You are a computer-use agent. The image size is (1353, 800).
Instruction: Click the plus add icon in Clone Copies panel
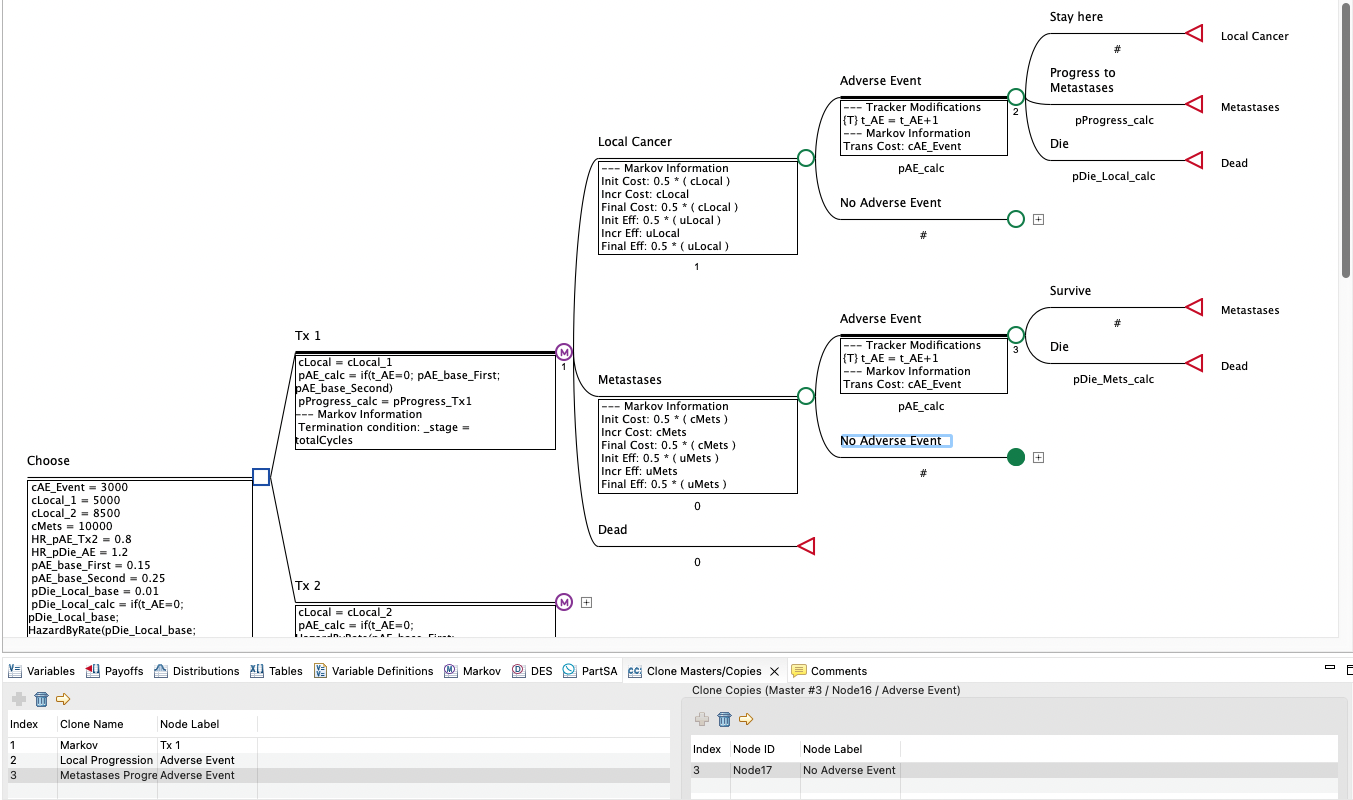[x=701, y=719]
